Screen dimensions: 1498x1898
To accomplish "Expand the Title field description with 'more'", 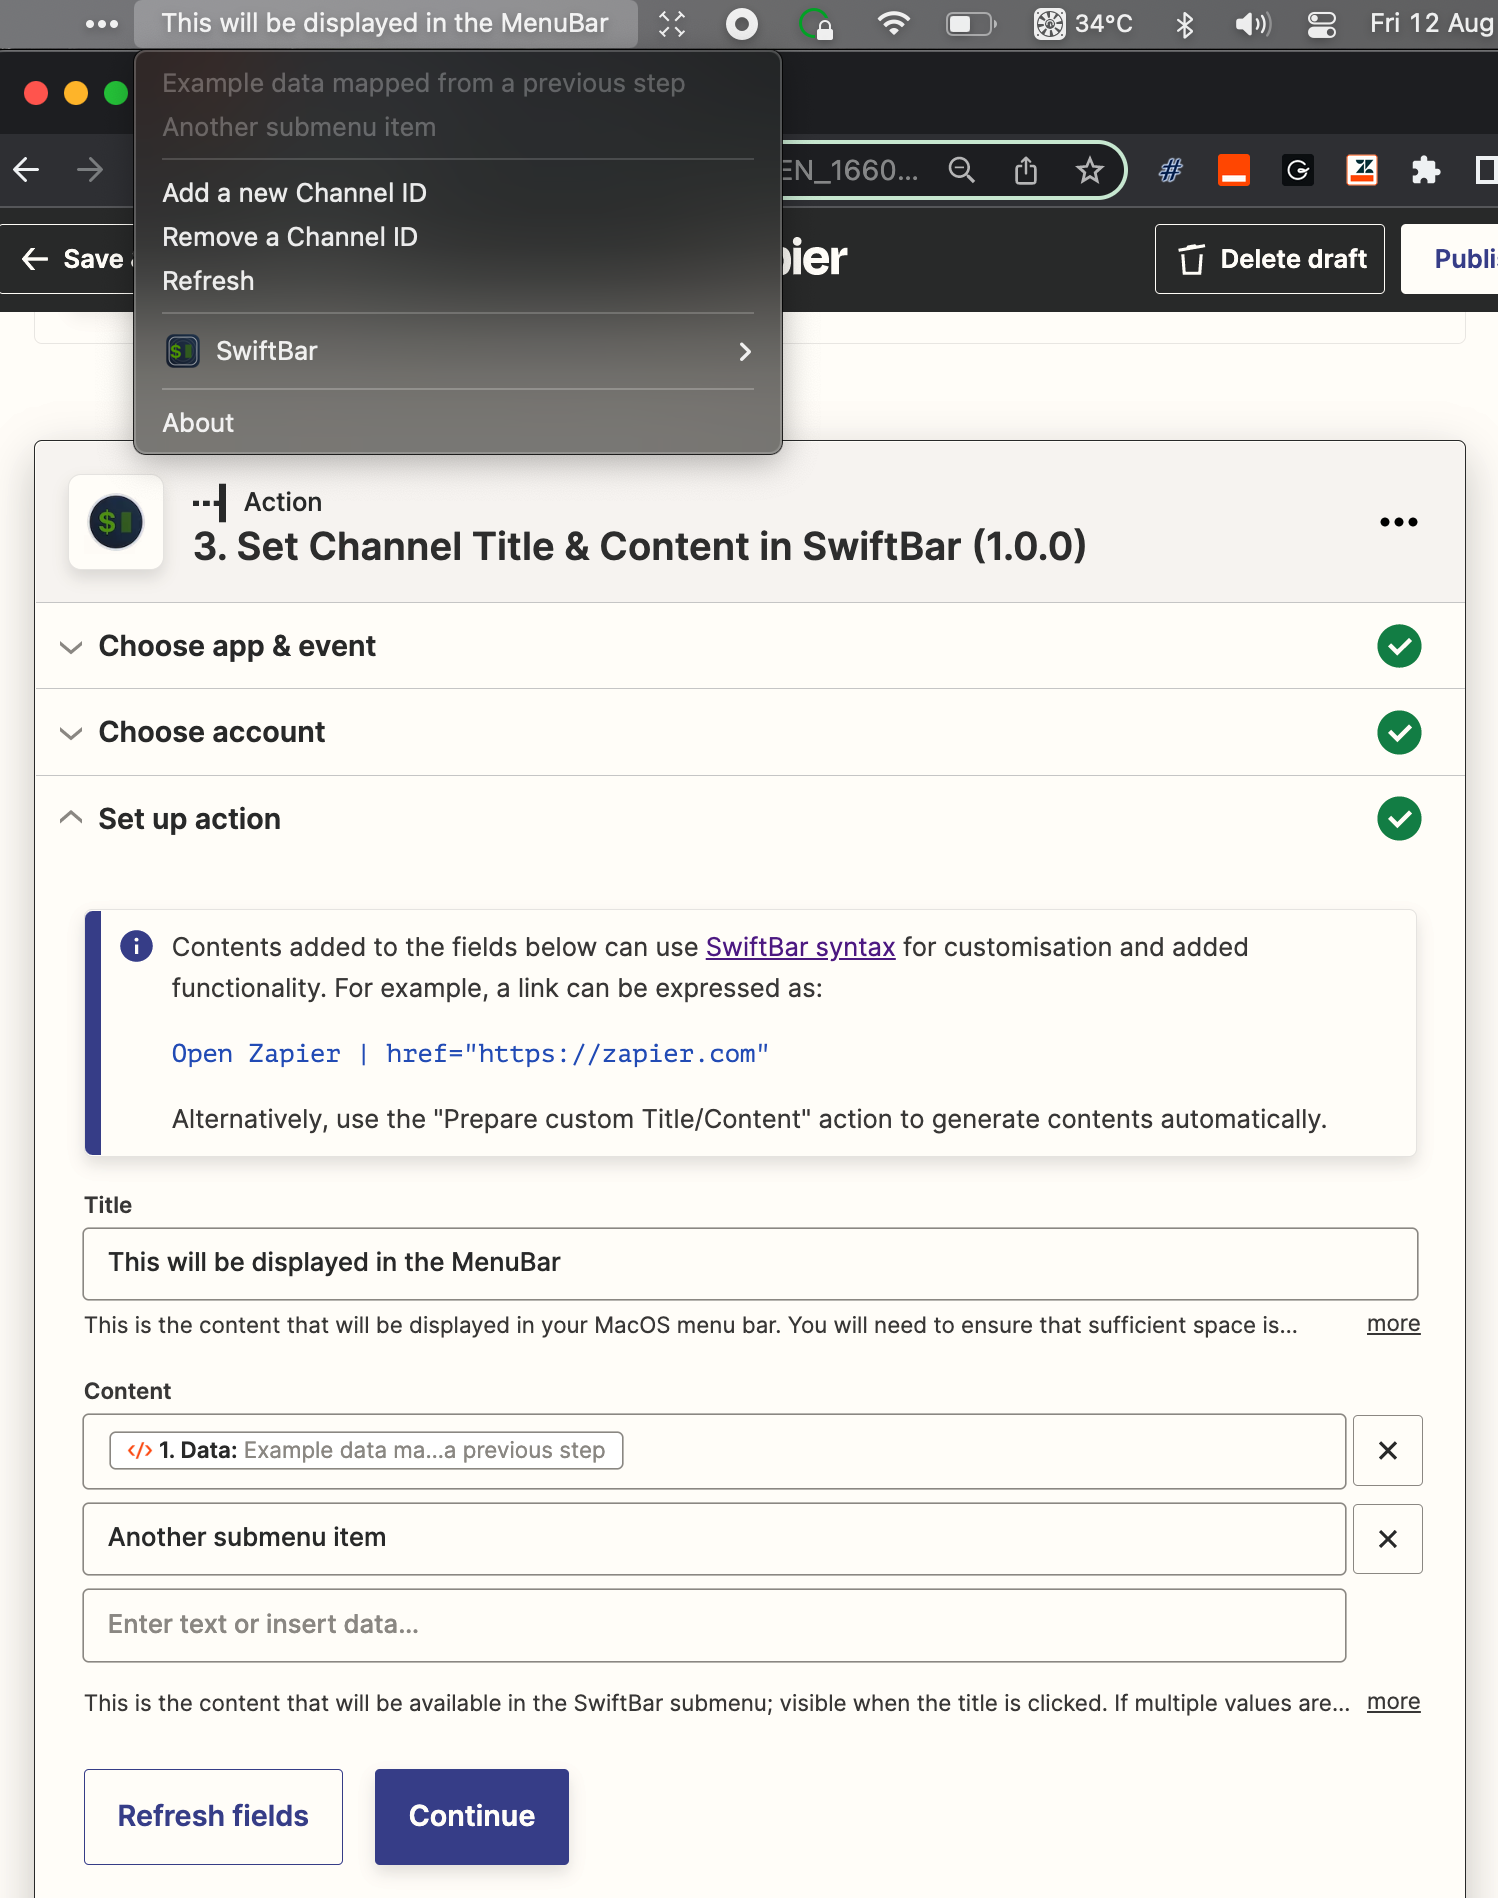I will (x=1394, y=1323).
